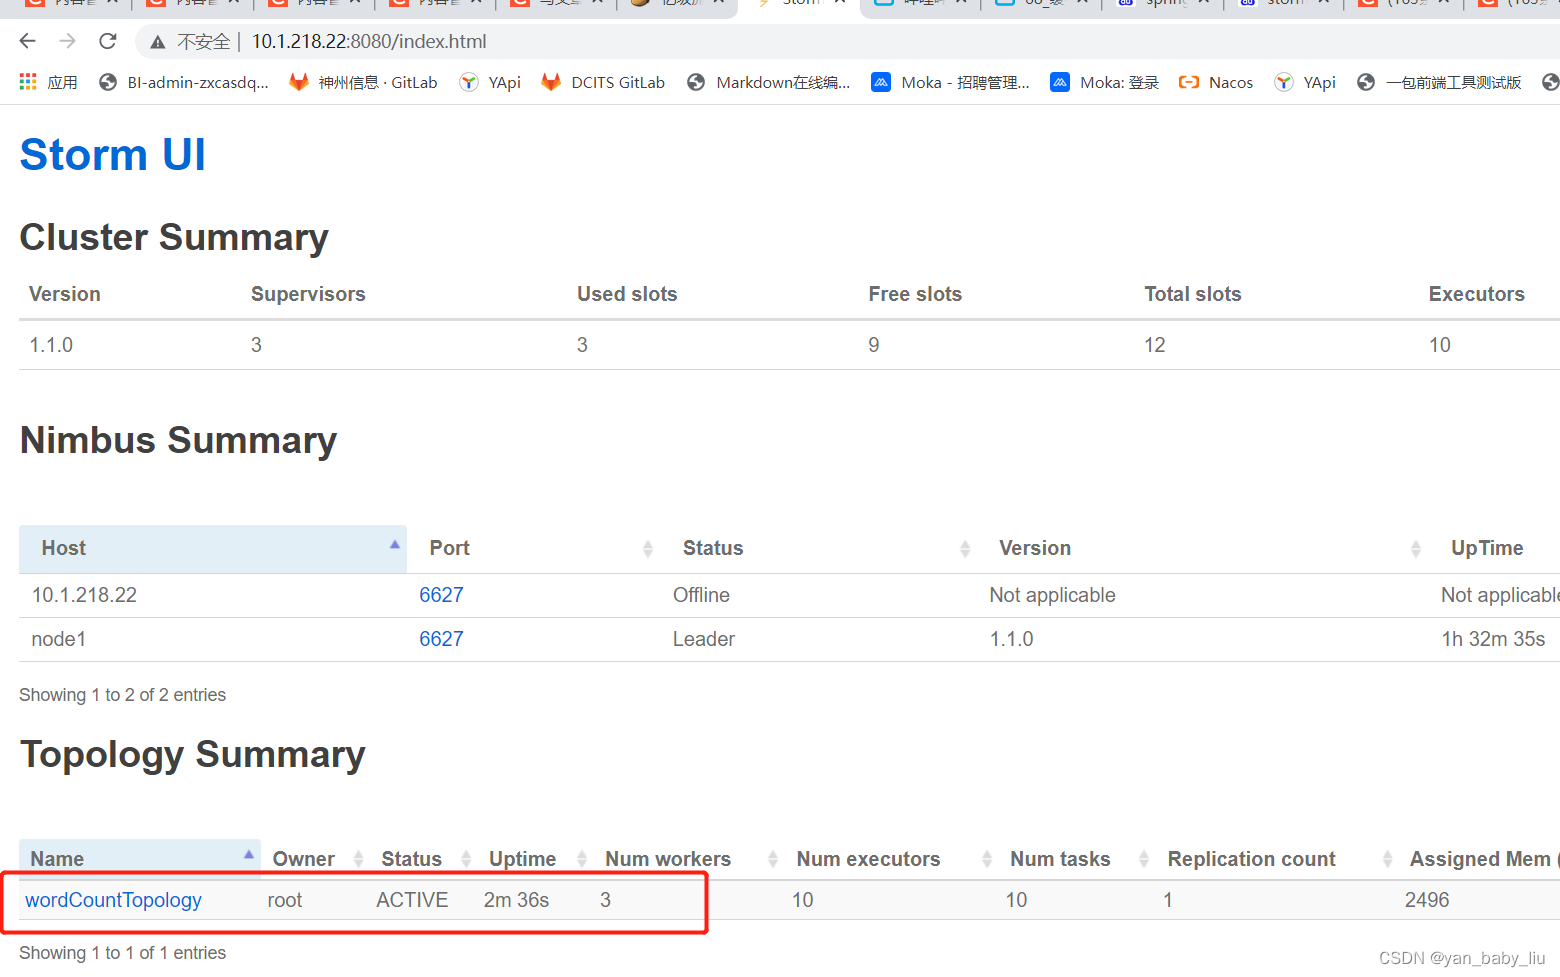Sort topologies by Assigned Mem column
Image resolution: width=1560 pixels, height=977 pixels.
1480,859
